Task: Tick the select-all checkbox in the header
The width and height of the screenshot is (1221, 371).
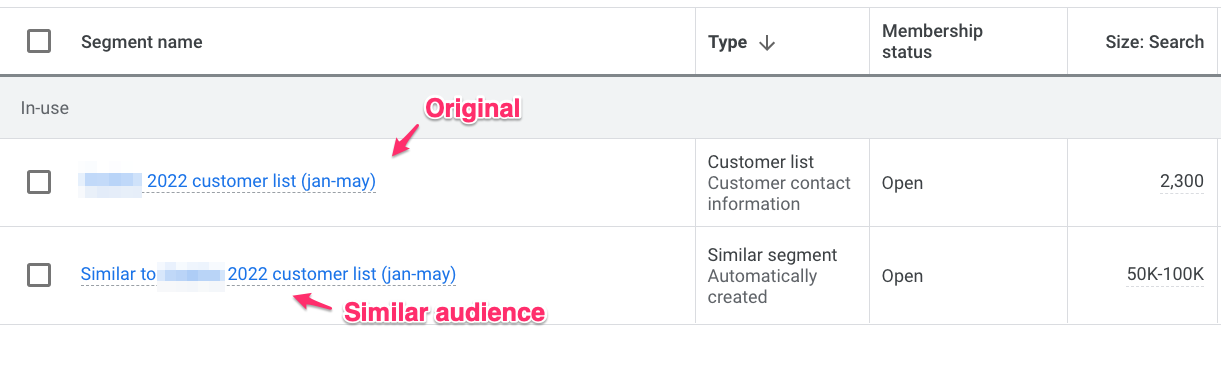Action: pyautogui.click(x=39, y=41)
